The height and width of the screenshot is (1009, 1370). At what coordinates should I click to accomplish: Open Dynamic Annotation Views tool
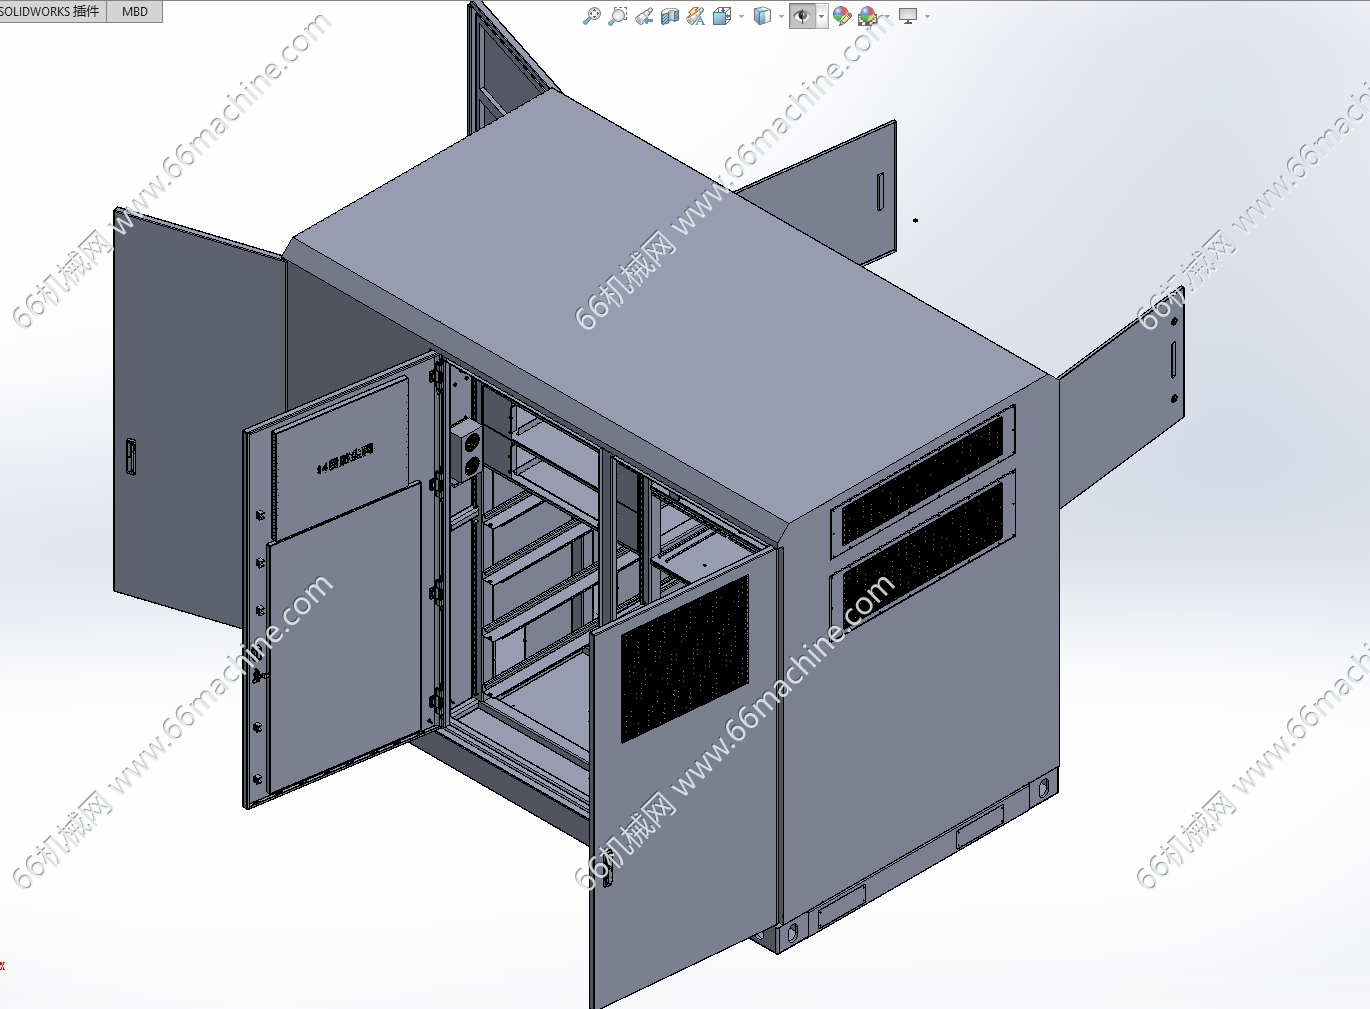click(696, 16)
